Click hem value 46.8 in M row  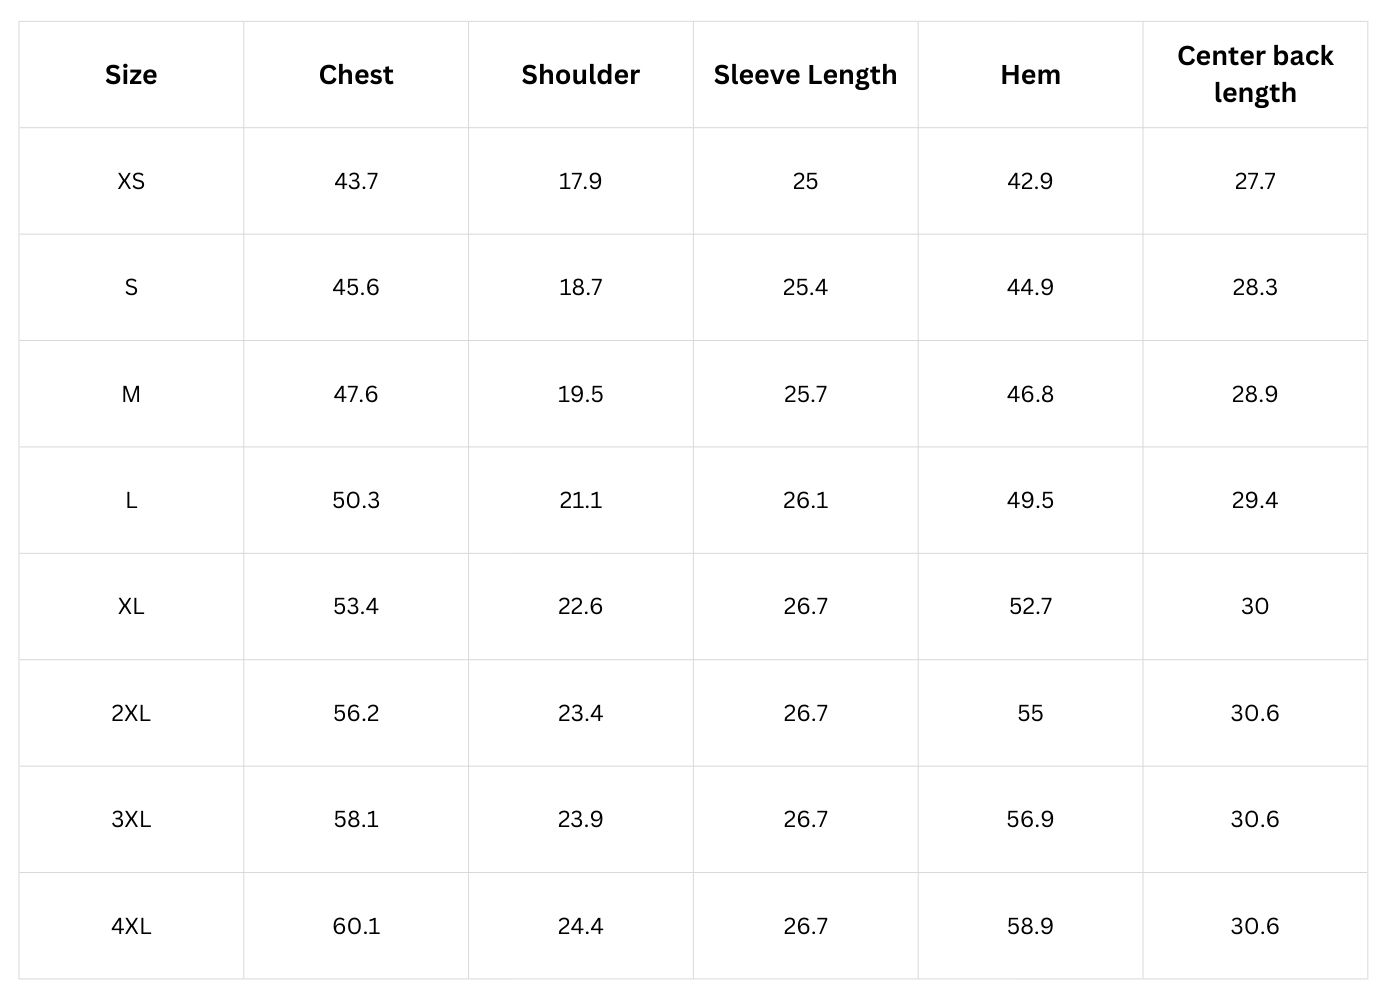tap(1030, 394)
